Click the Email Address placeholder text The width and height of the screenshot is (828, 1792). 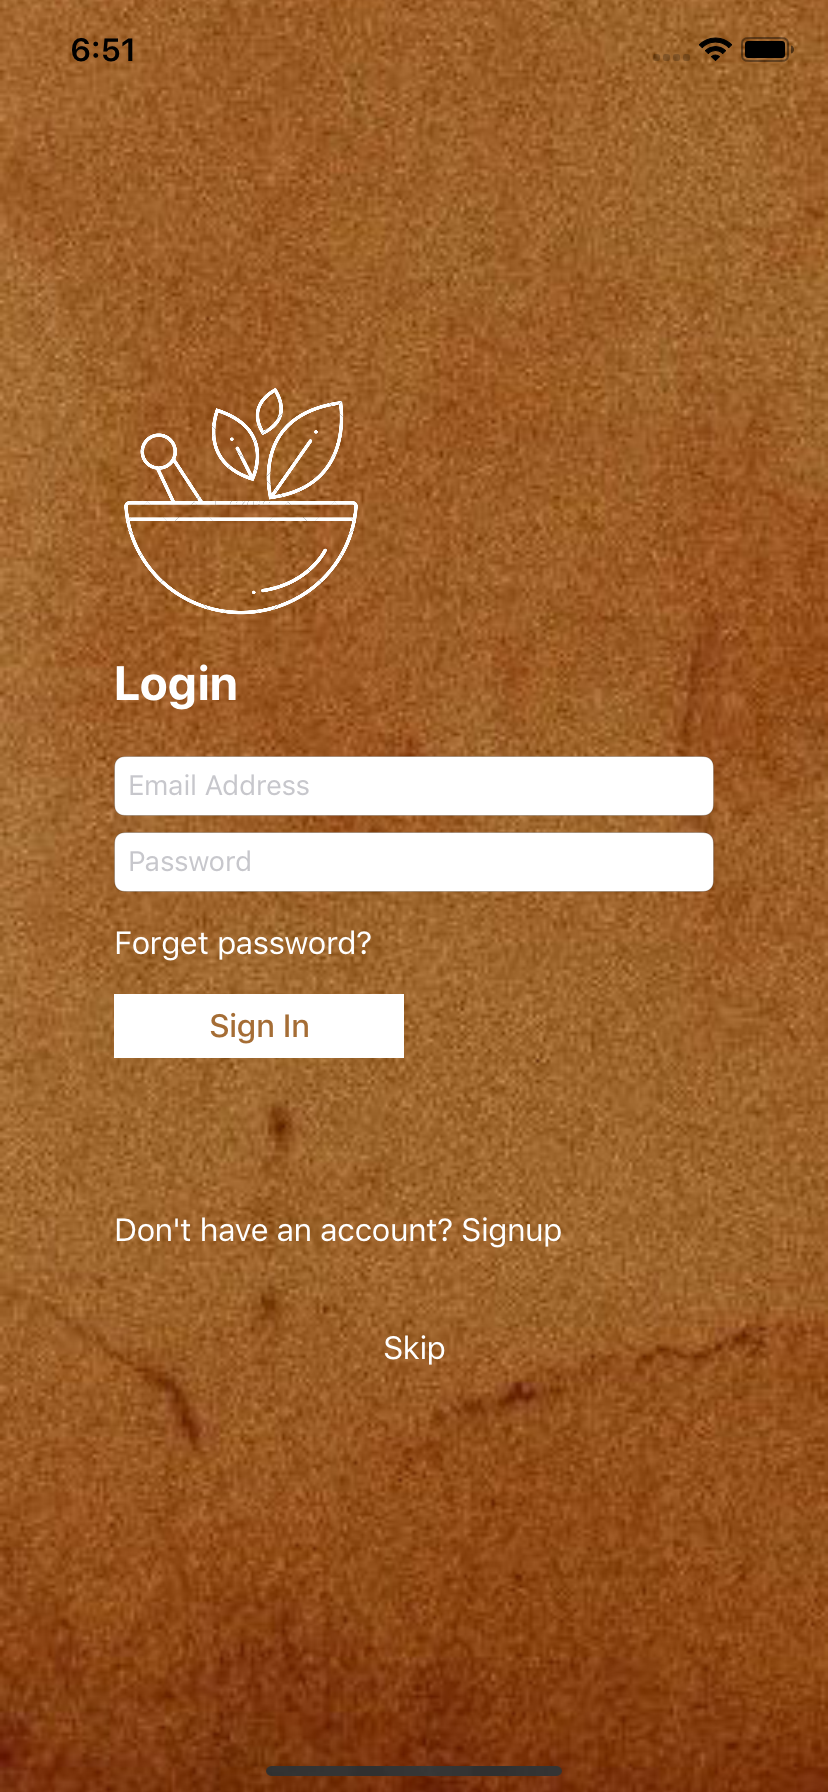[219, 786]
